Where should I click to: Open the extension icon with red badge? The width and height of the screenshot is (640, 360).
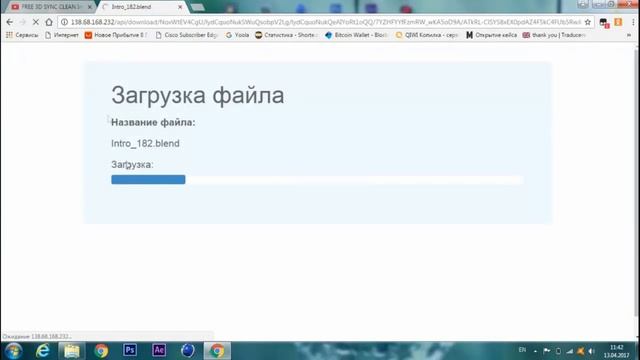[x=604, y=23]
